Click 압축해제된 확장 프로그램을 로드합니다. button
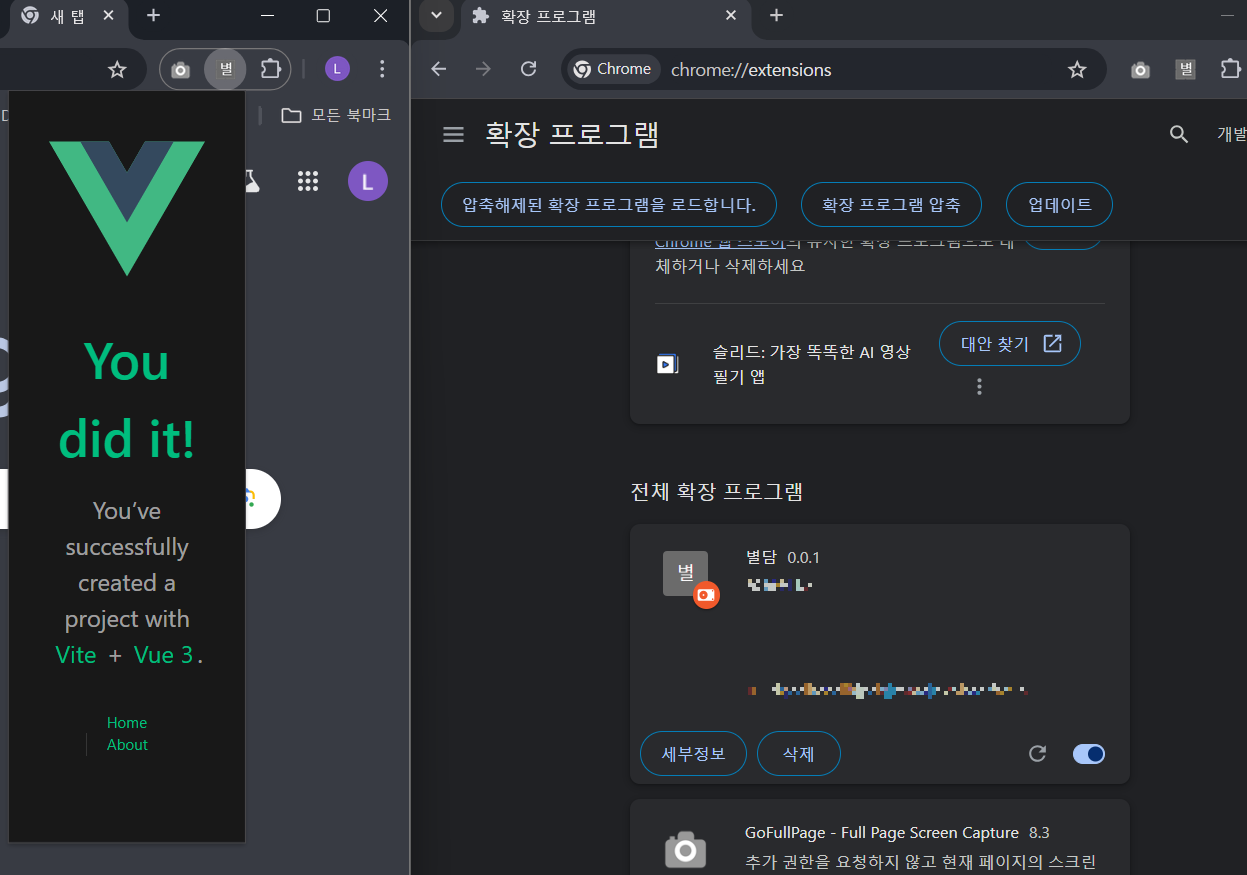 [x=609, y=205]
